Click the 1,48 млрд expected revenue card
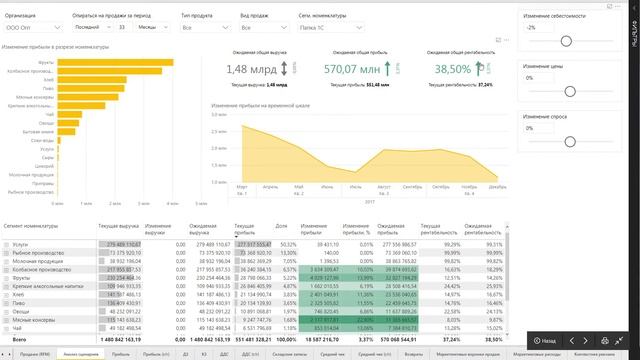 (x=260, y=69)
